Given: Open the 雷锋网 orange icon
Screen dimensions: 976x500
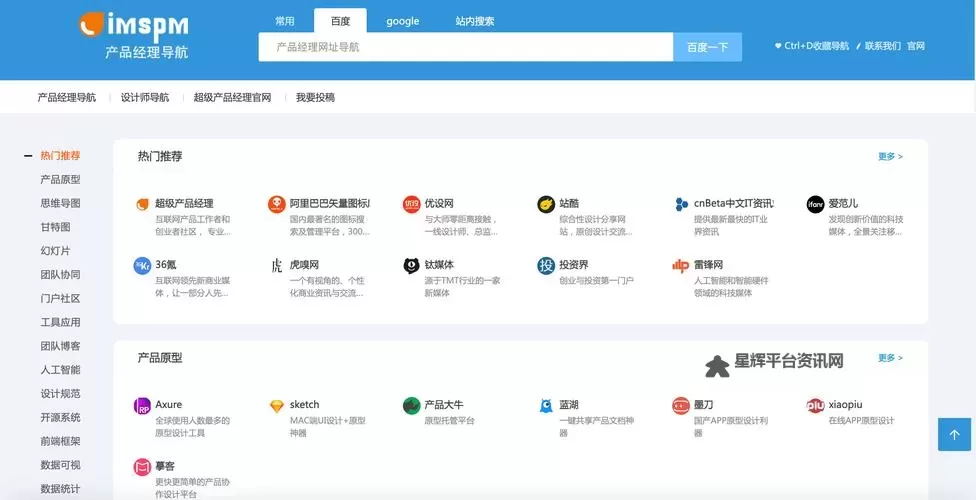Looking at the screenshot, I should [680, 266].
